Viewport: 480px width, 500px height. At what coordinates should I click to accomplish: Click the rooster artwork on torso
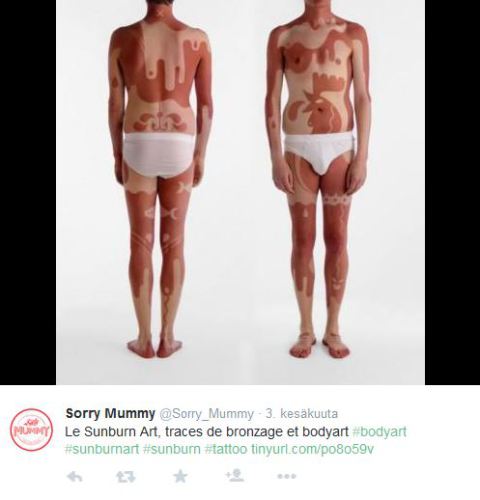click(320, 105)
